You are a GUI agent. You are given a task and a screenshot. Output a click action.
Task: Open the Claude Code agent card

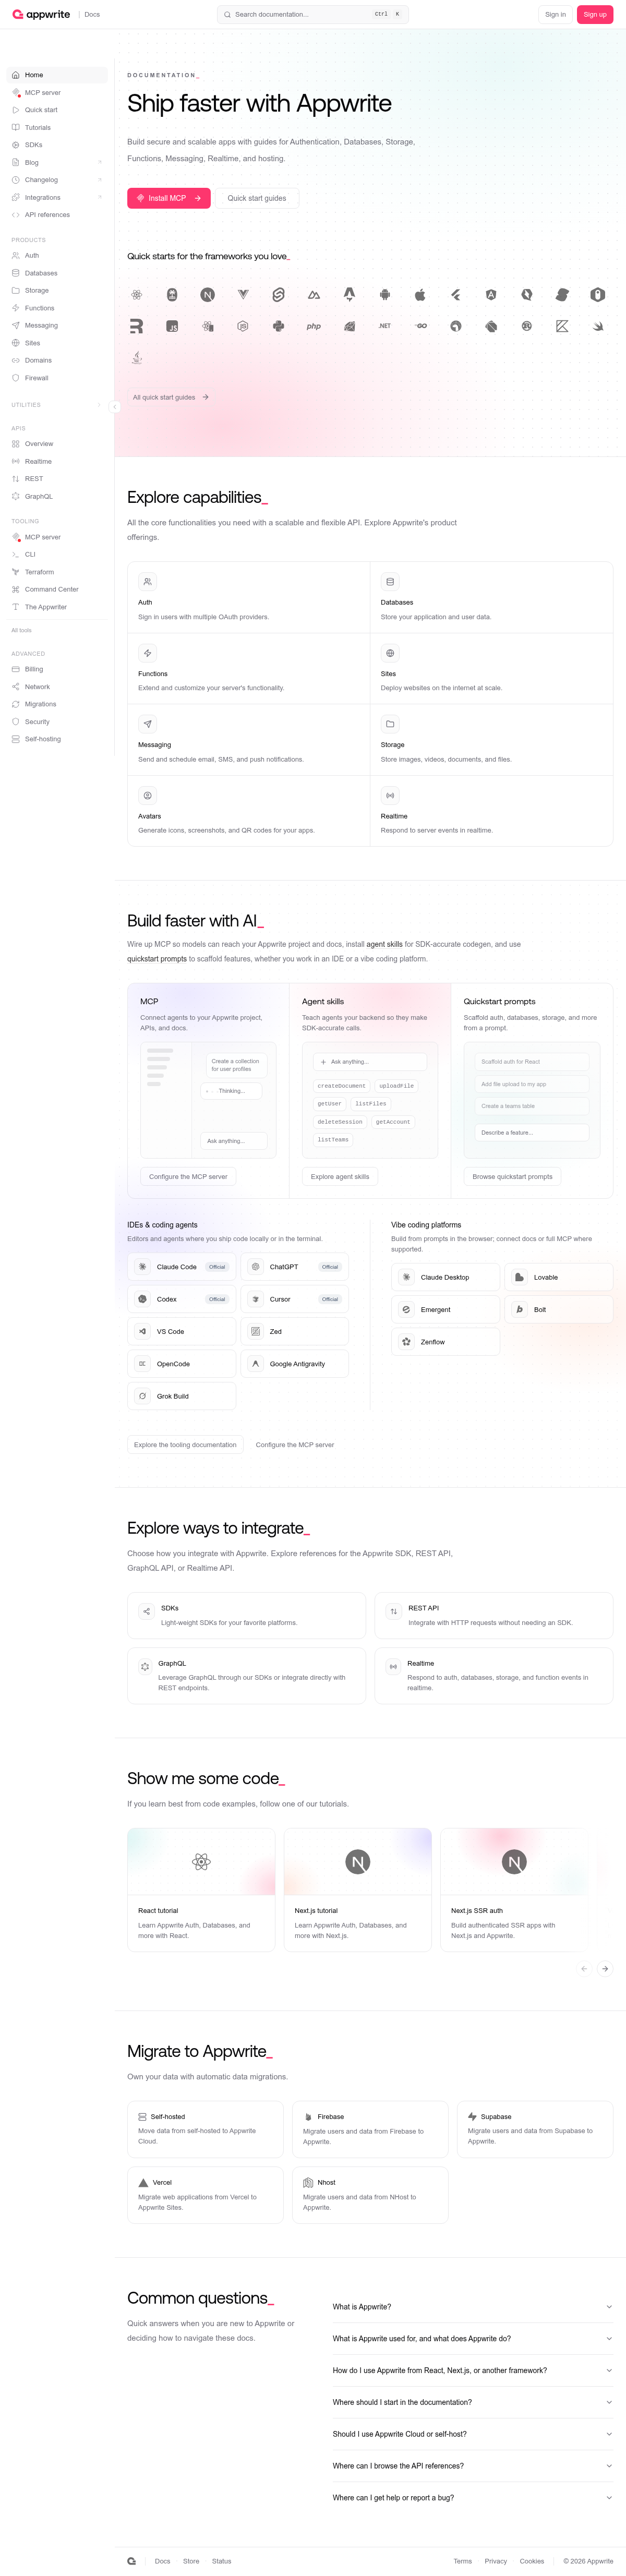pos(182,1267)
